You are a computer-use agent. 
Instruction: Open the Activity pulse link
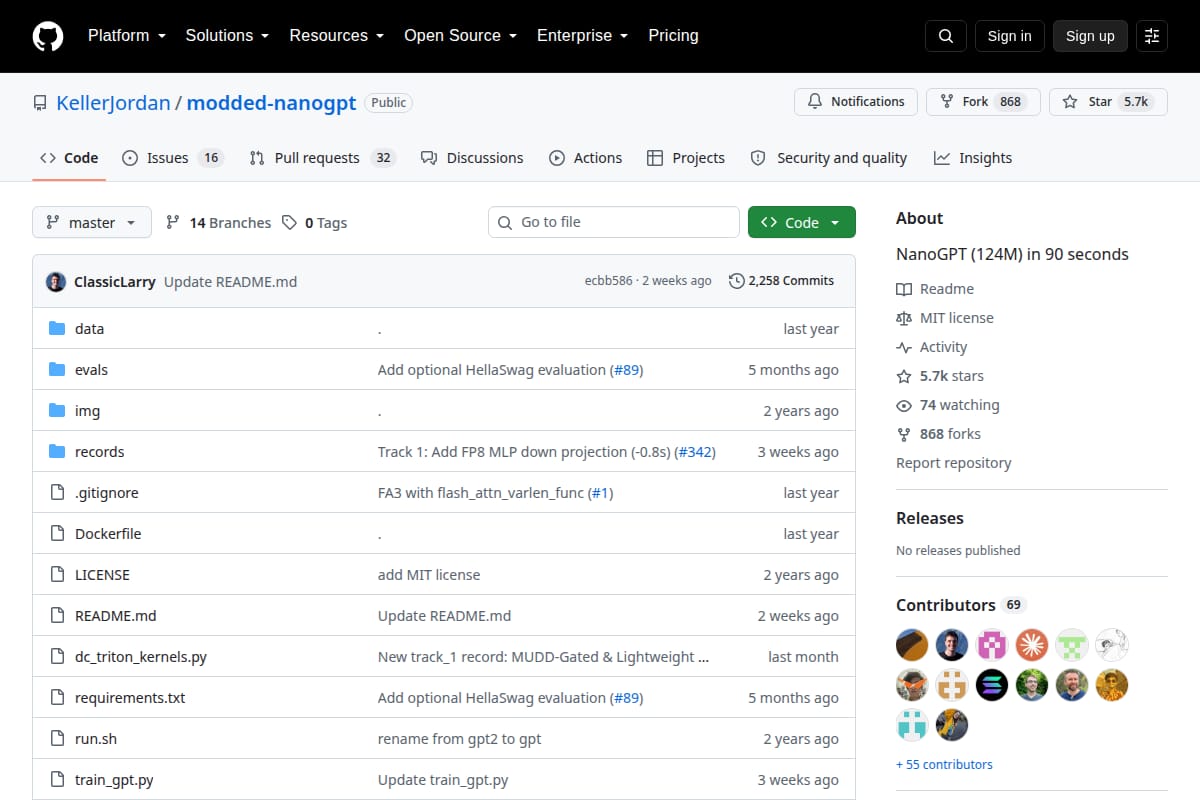pos(932,347)
